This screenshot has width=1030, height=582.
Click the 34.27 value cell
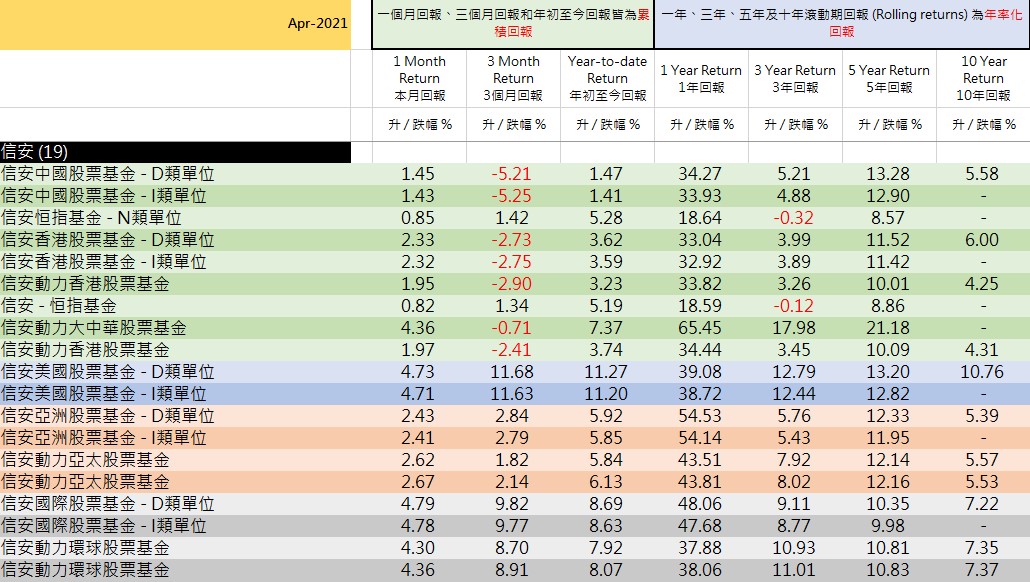[700, 174]
